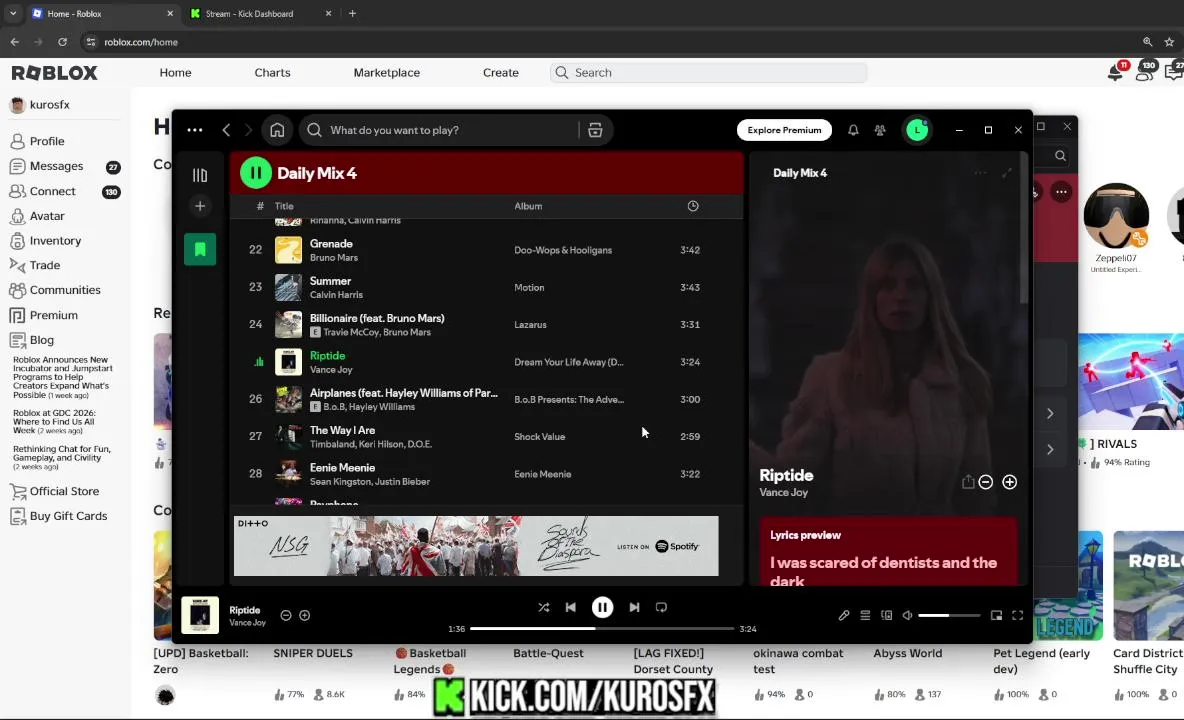Share Riptide from now playing panel
Viewport: 1184px width, 720px height.
[x=968, y=482]
